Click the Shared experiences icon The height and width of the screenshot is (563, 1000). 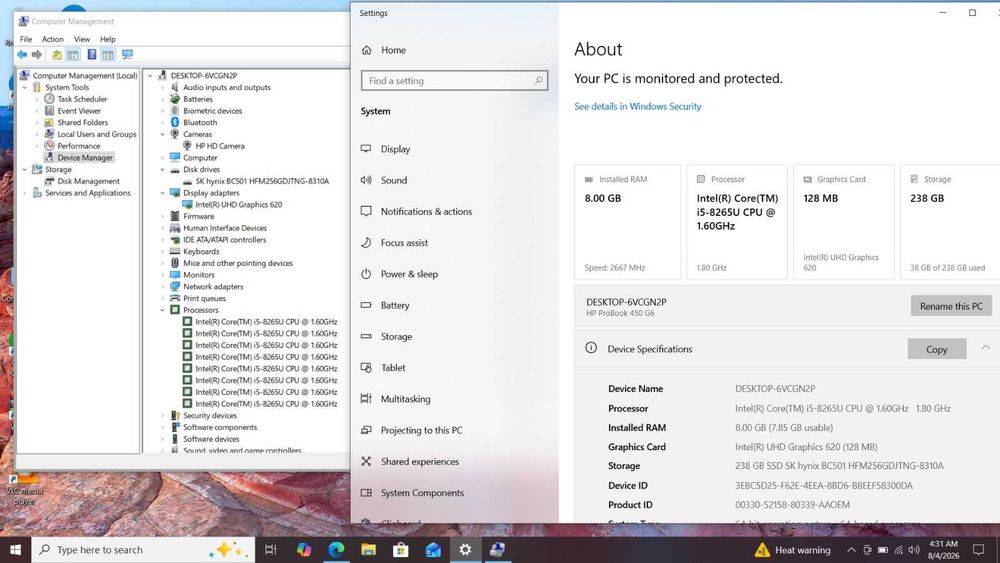(x=366, y=461)
